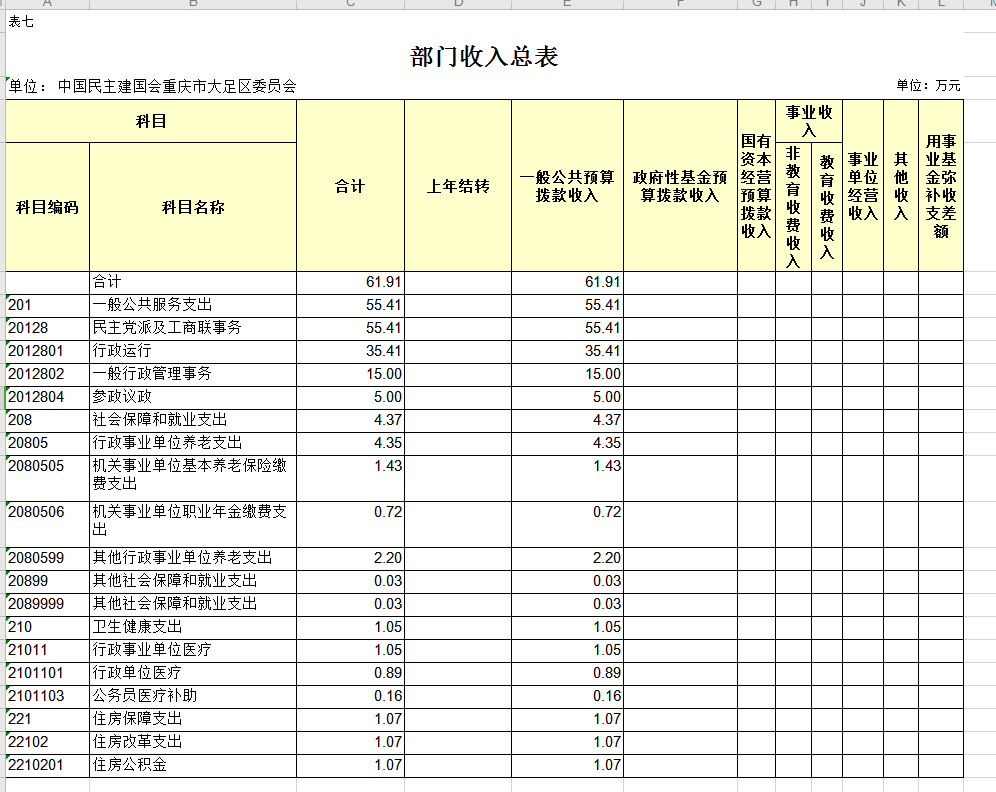Click the 住房保障支出 cell

(193, 719)
